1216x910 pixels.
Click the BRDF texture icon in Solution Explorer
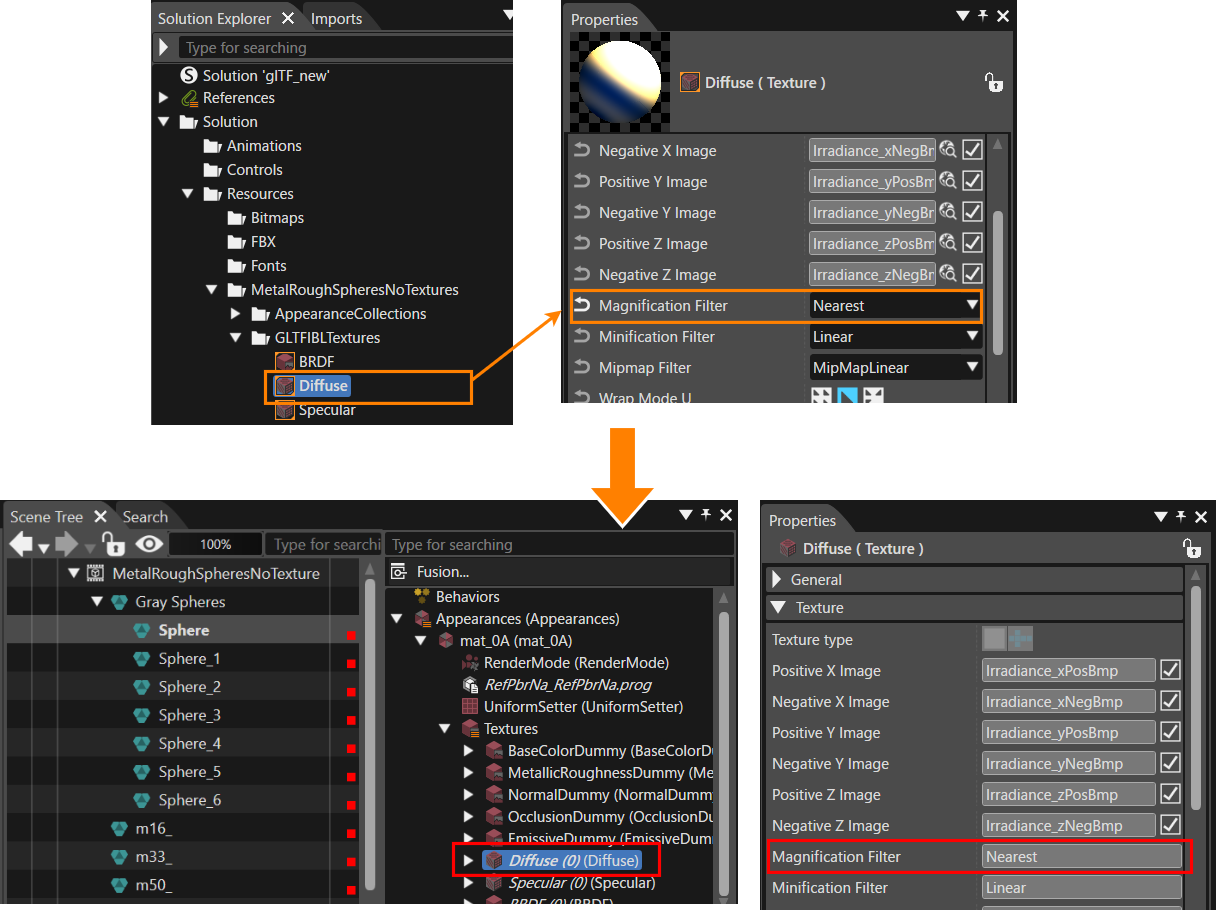(x=284, y=362)
